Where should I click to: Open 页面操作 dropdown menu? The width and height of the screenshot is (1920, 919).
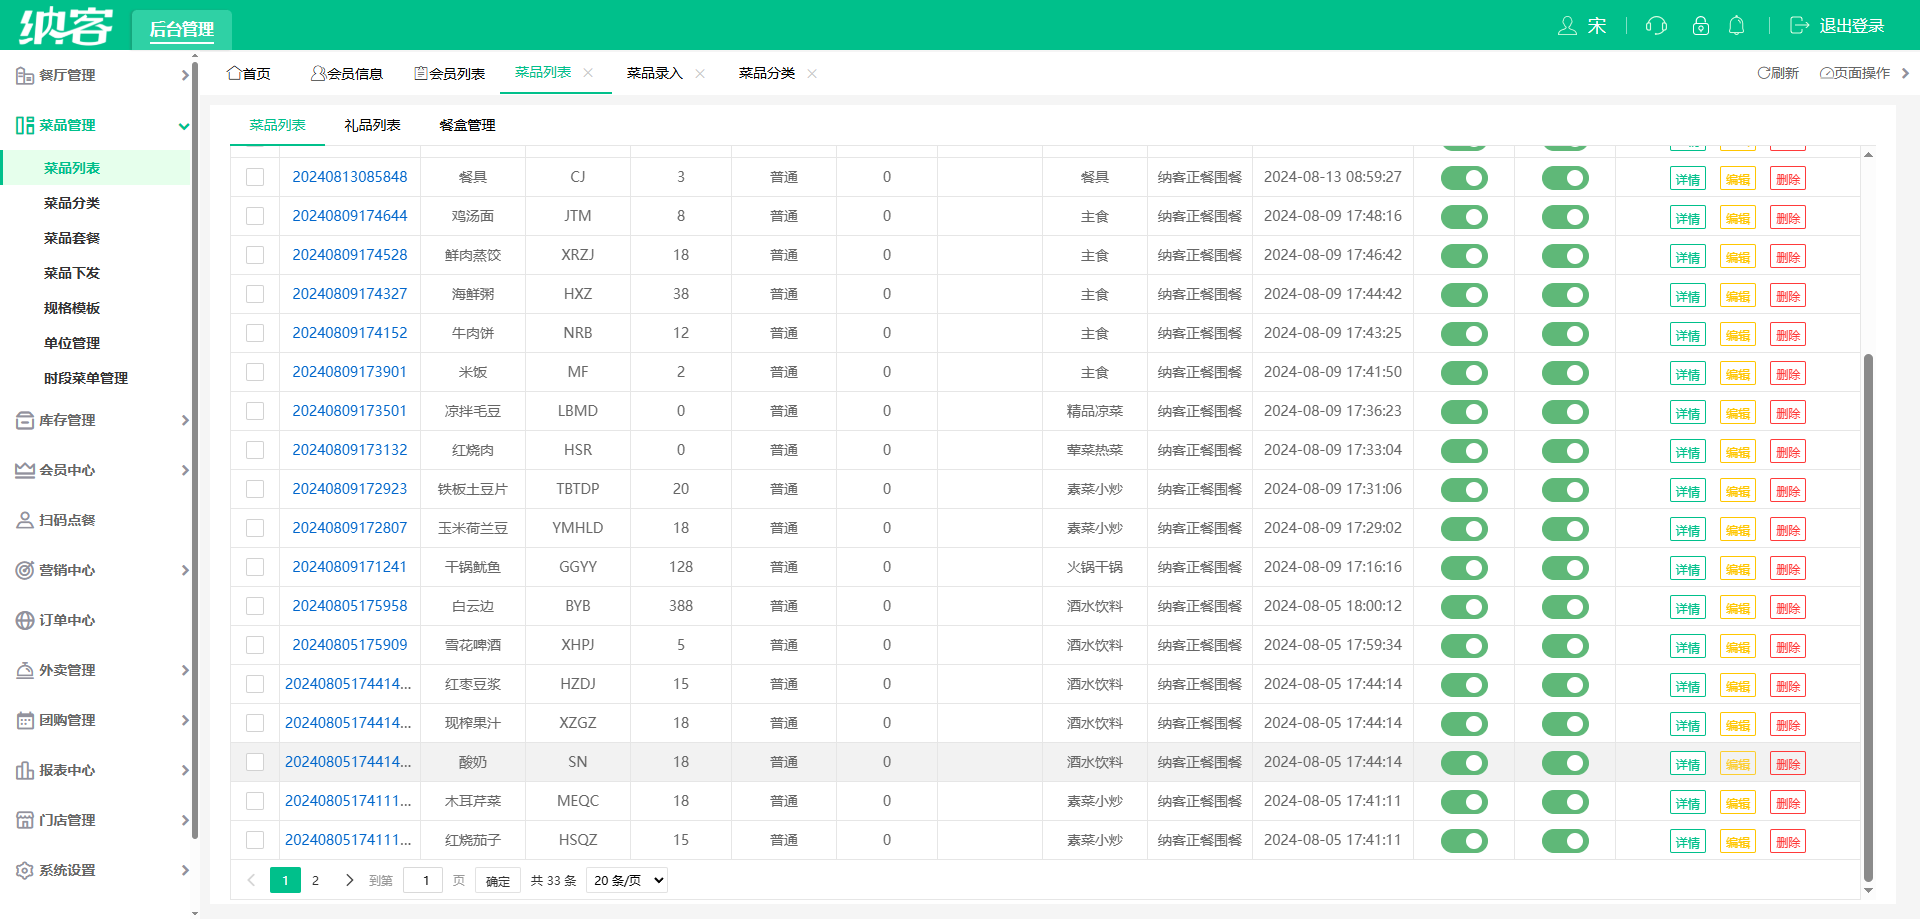coord(1855,73)
